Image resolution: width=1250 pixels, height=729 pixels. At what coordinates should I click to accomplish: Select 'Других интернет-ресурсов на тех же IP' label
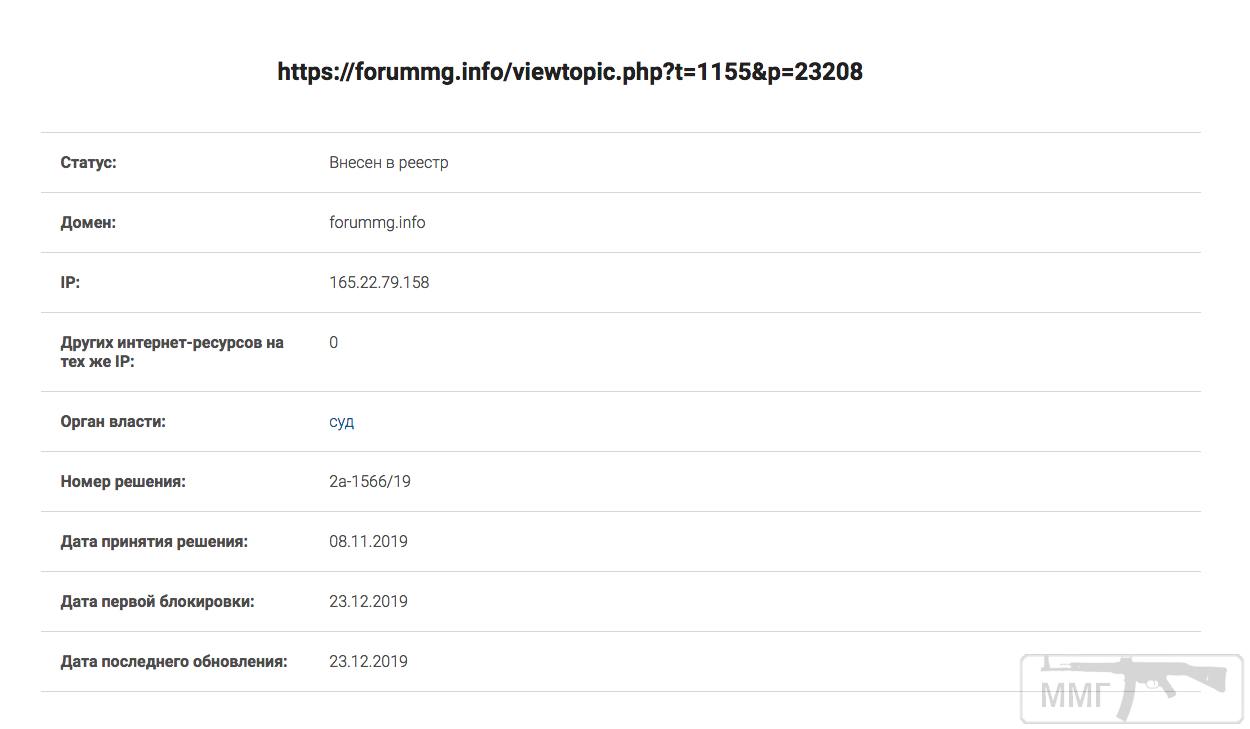click(x=172, y=351)
